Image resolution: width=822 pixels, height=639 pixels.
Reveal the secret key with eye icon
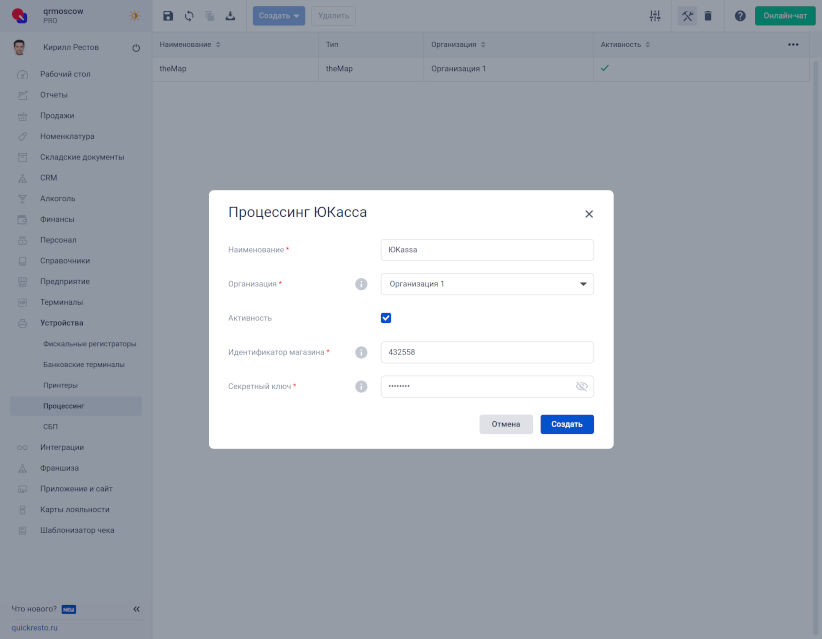tap(581, 386)
